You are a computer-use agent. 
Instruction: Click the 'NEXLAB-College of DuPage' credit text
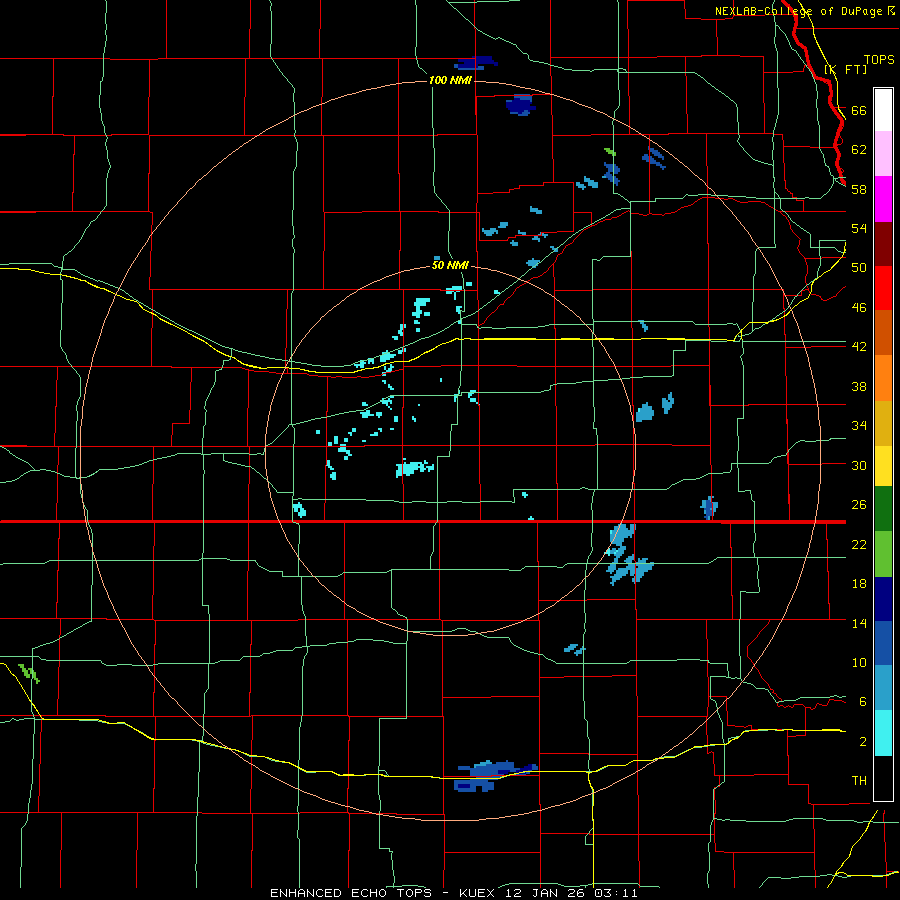800,11
